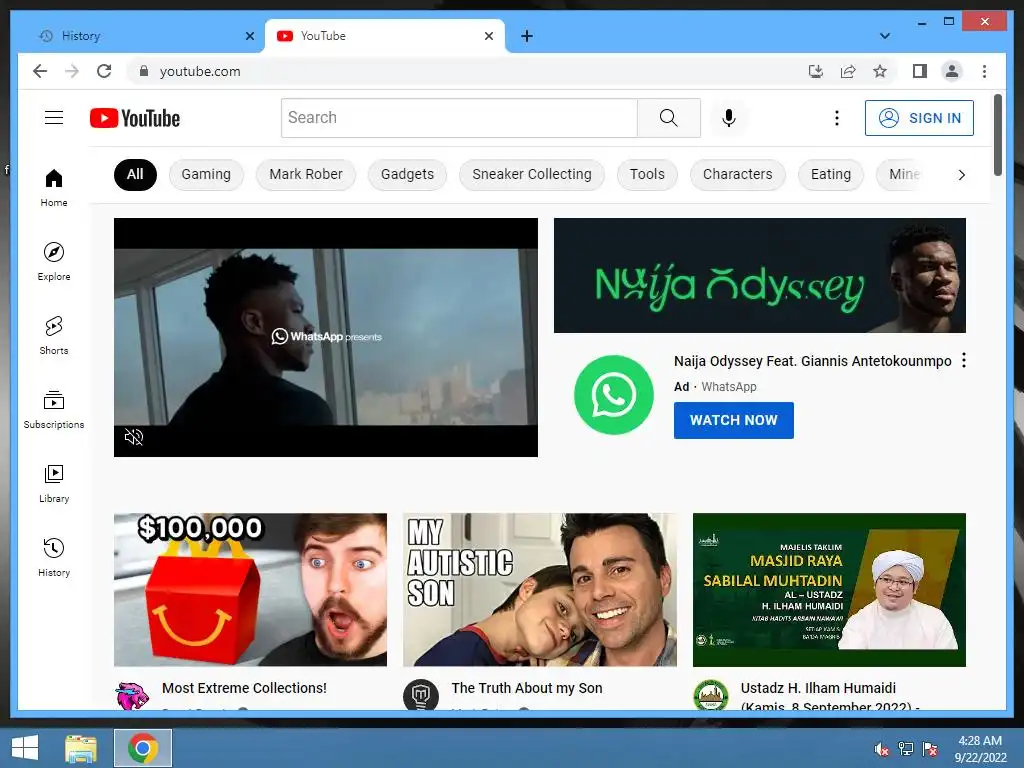Screen dimensions: 1024x768
Task: Play the WhatsApp presents ad video
Action: tap(326, 337)
